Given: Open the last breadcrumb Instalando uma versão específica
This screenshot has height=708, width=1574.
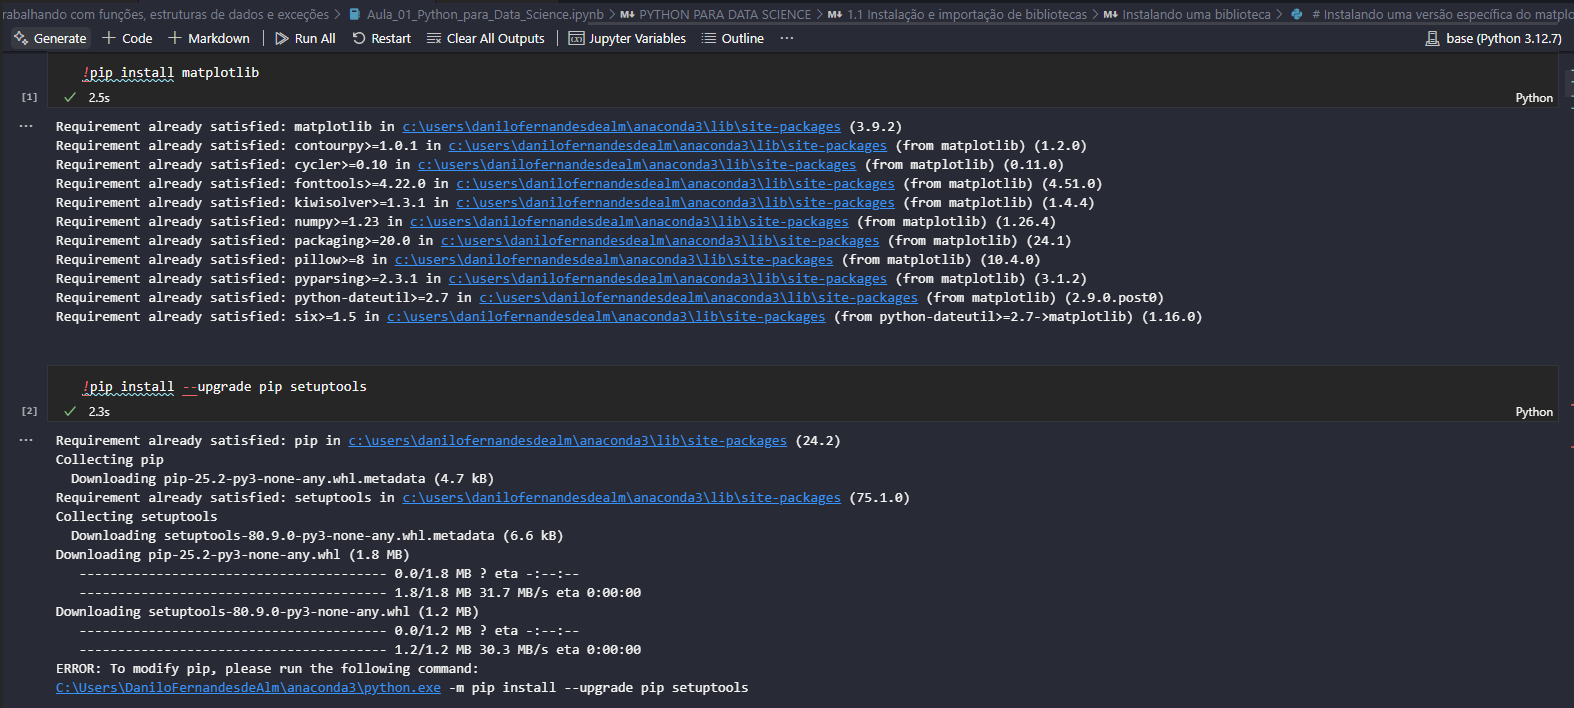Looking at the screenshot, I should (x=1432, y=14).
